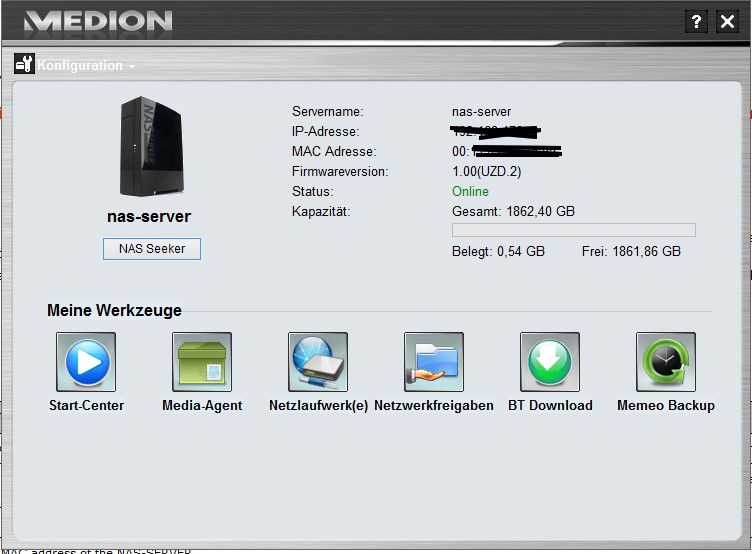Viewport: 752px width, 554px height.
Task: Click the MAC Adresse label
Action: 334,152
